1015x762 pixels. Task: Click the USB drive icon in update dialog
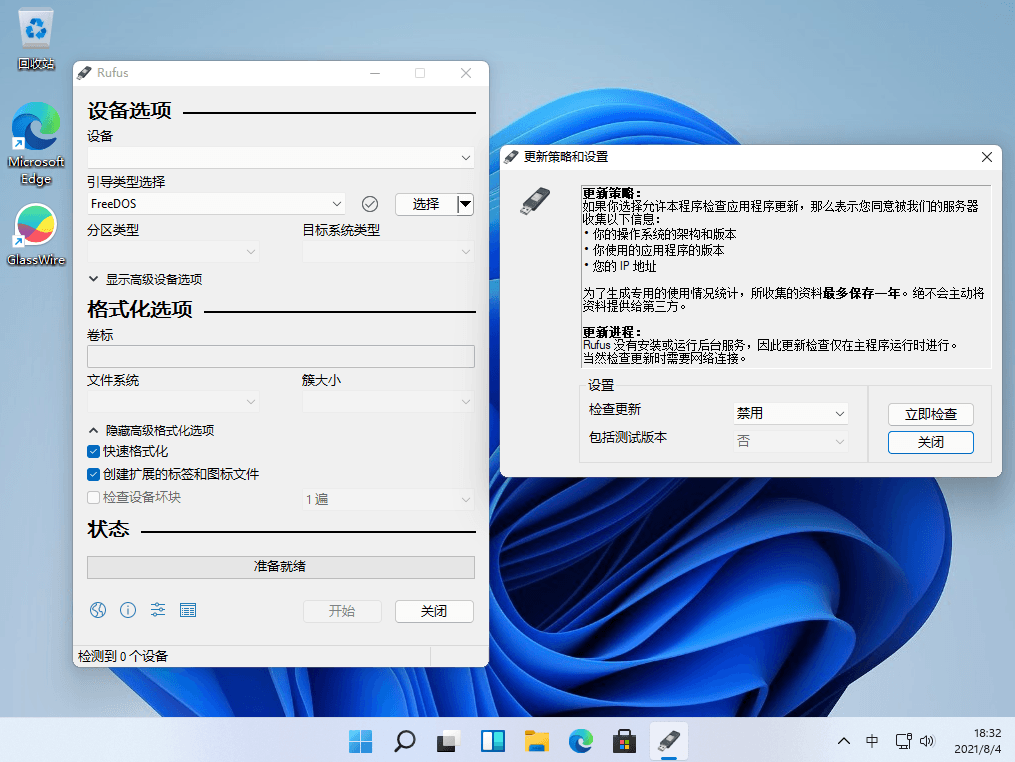pos(535,201)
